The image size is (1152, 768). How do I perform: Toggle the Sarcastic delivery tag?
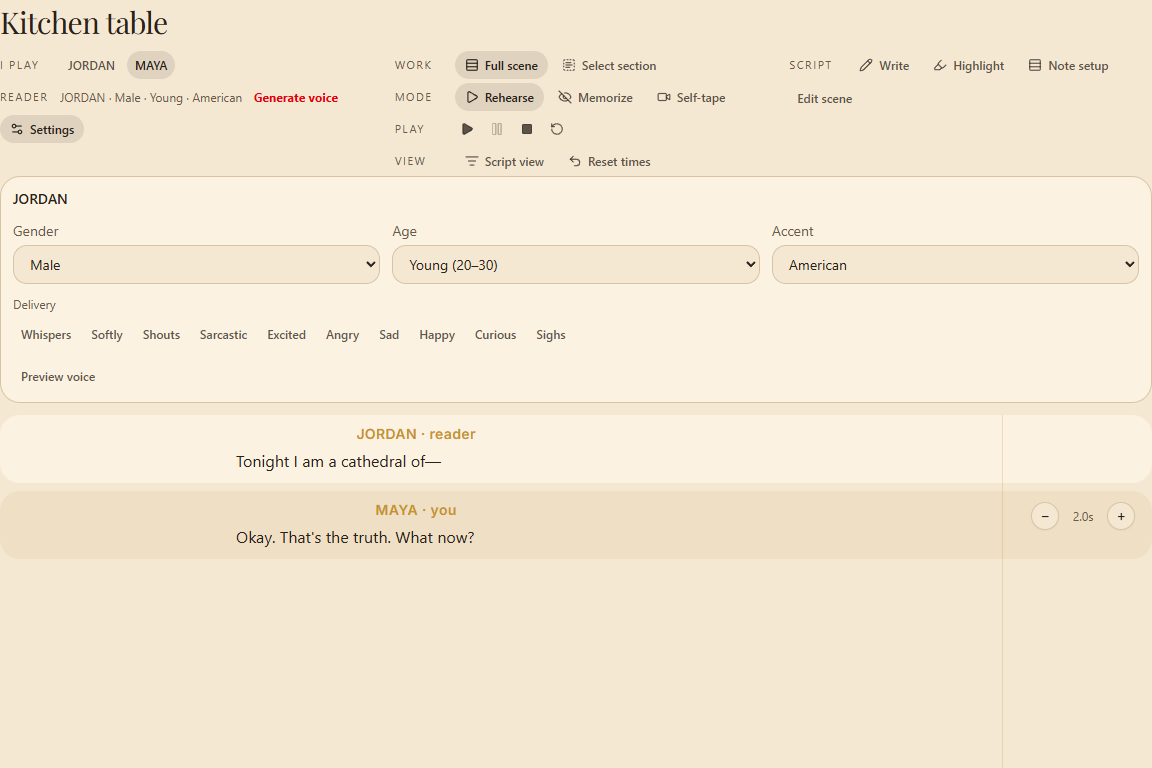[x=223, y=335]
